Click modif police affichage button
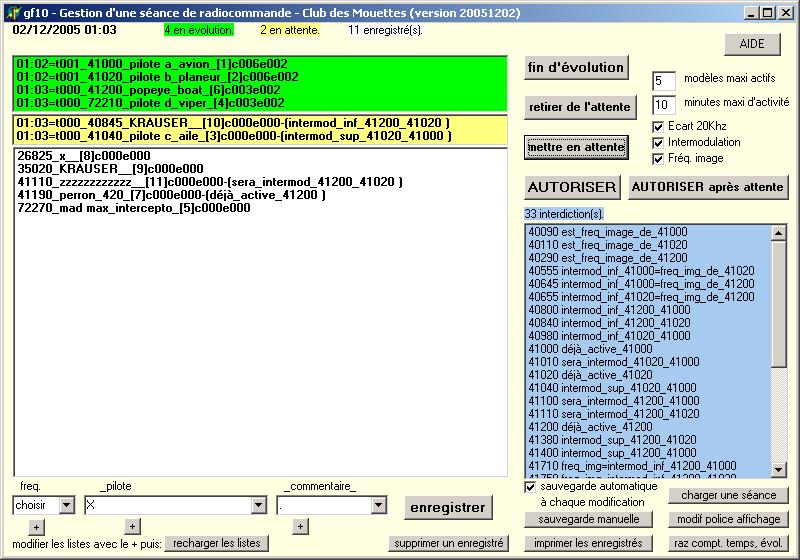Image resolution: width=800 pixels, height=560 pixels. click(729, 519)
